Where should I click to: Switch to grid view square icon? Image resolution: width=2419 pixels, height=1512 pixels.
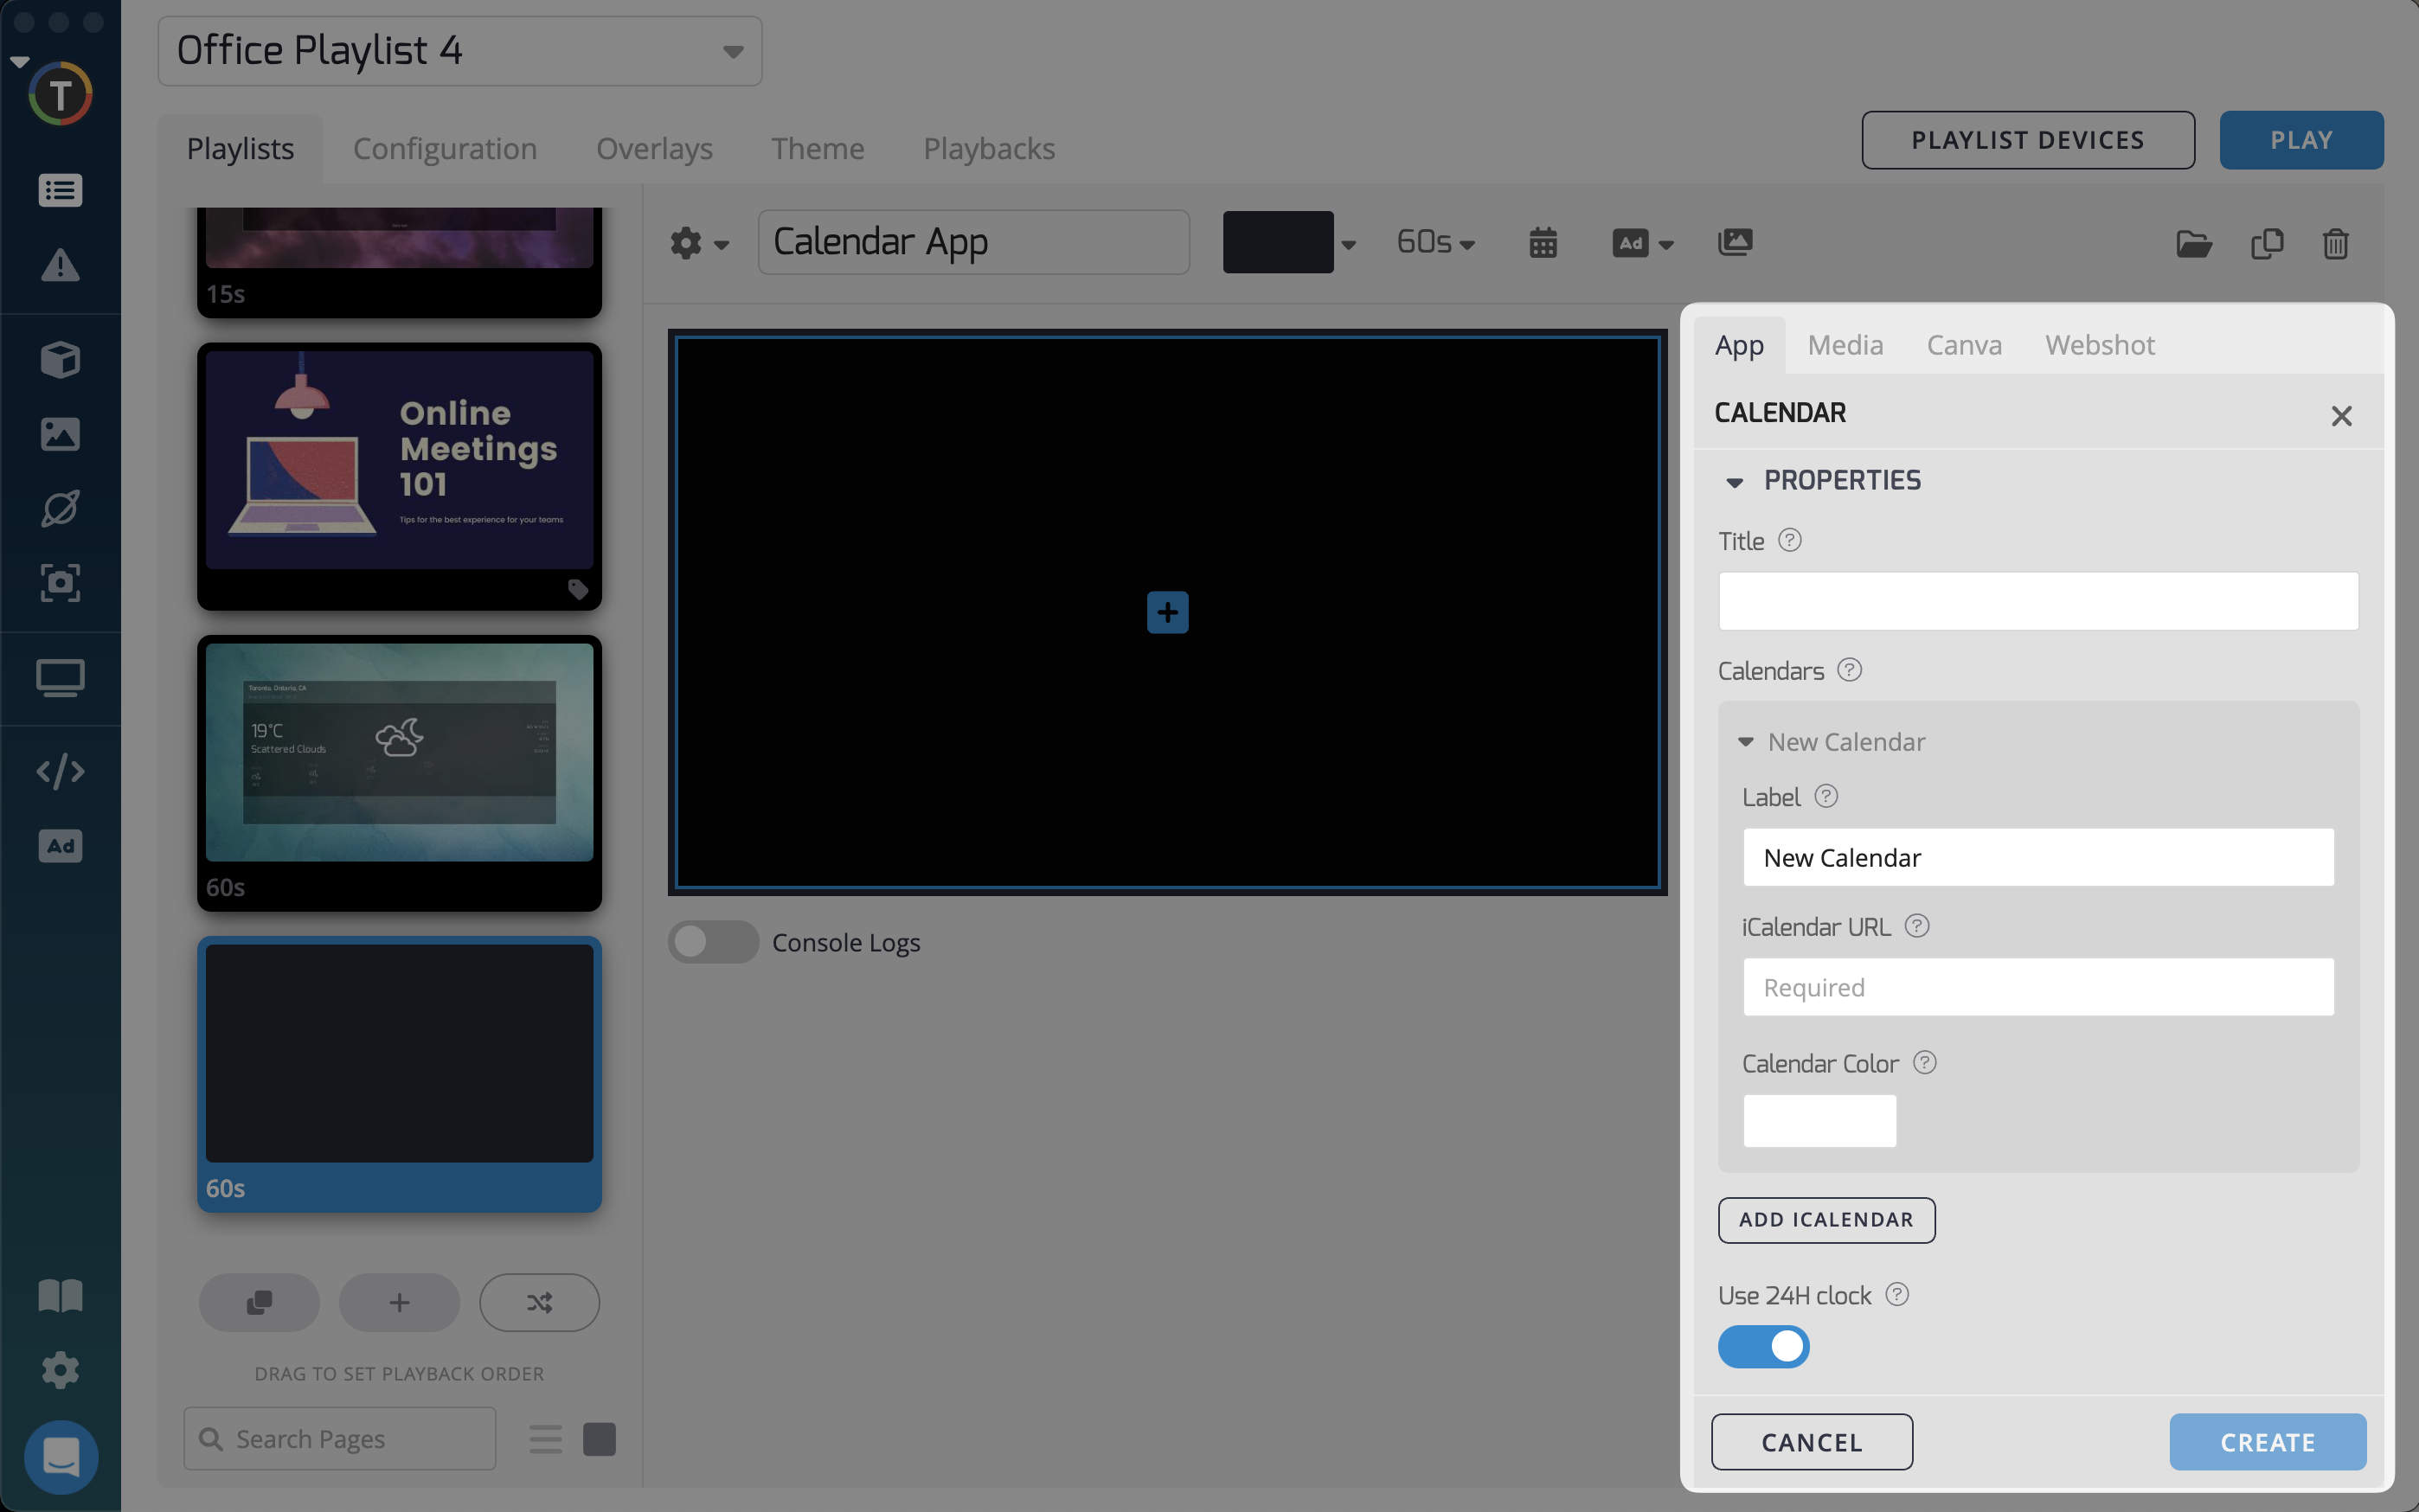[599, 1439]
